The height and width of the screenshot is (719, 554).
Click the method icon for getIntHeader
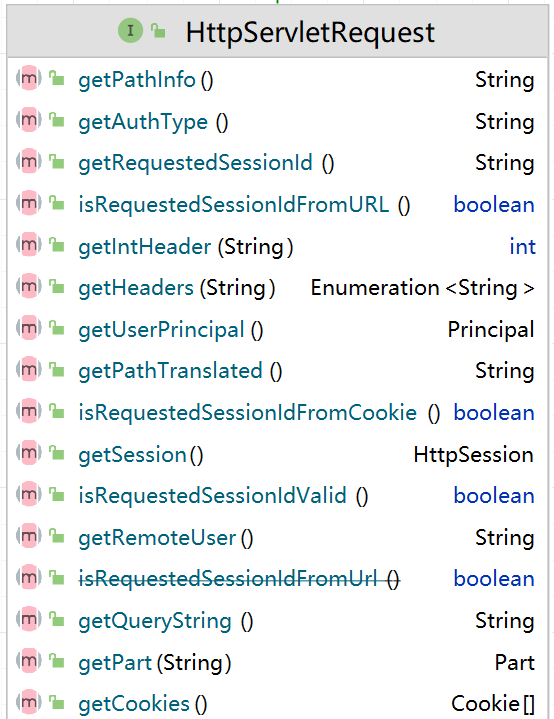[28, 245]
